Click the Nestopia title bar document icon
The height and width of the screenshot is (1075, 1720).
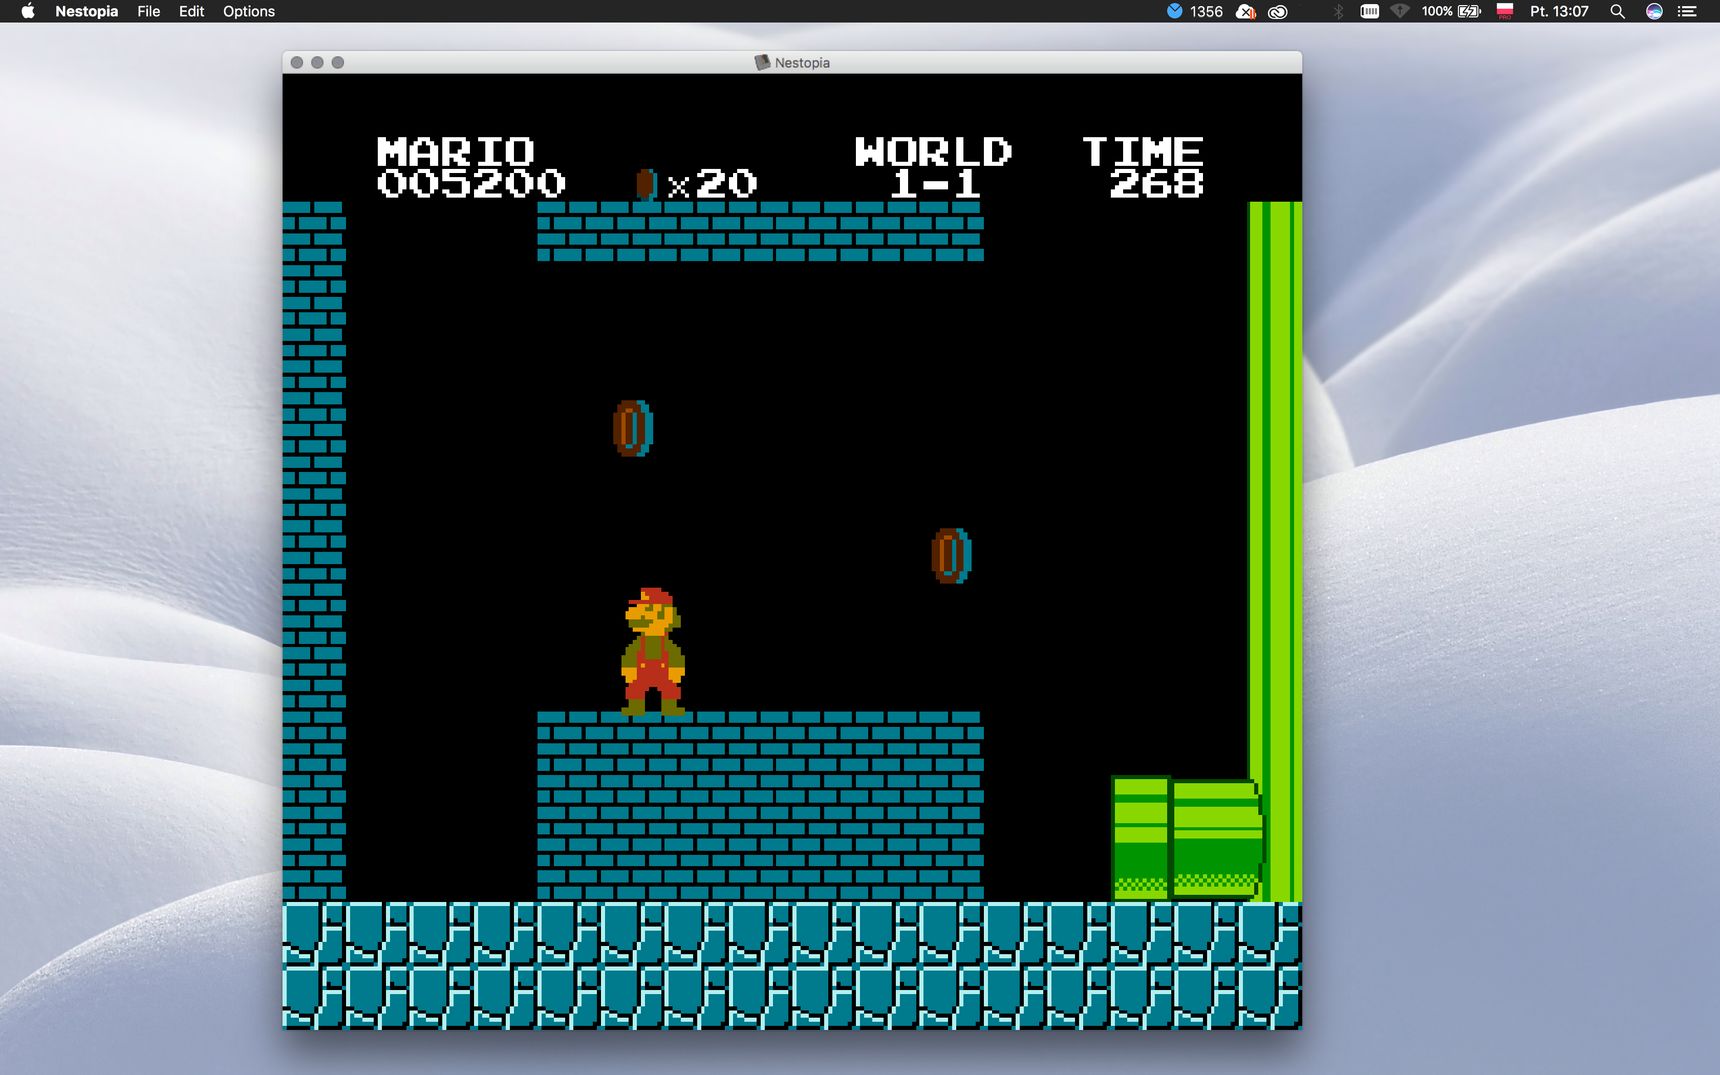[x=762, y=62]
